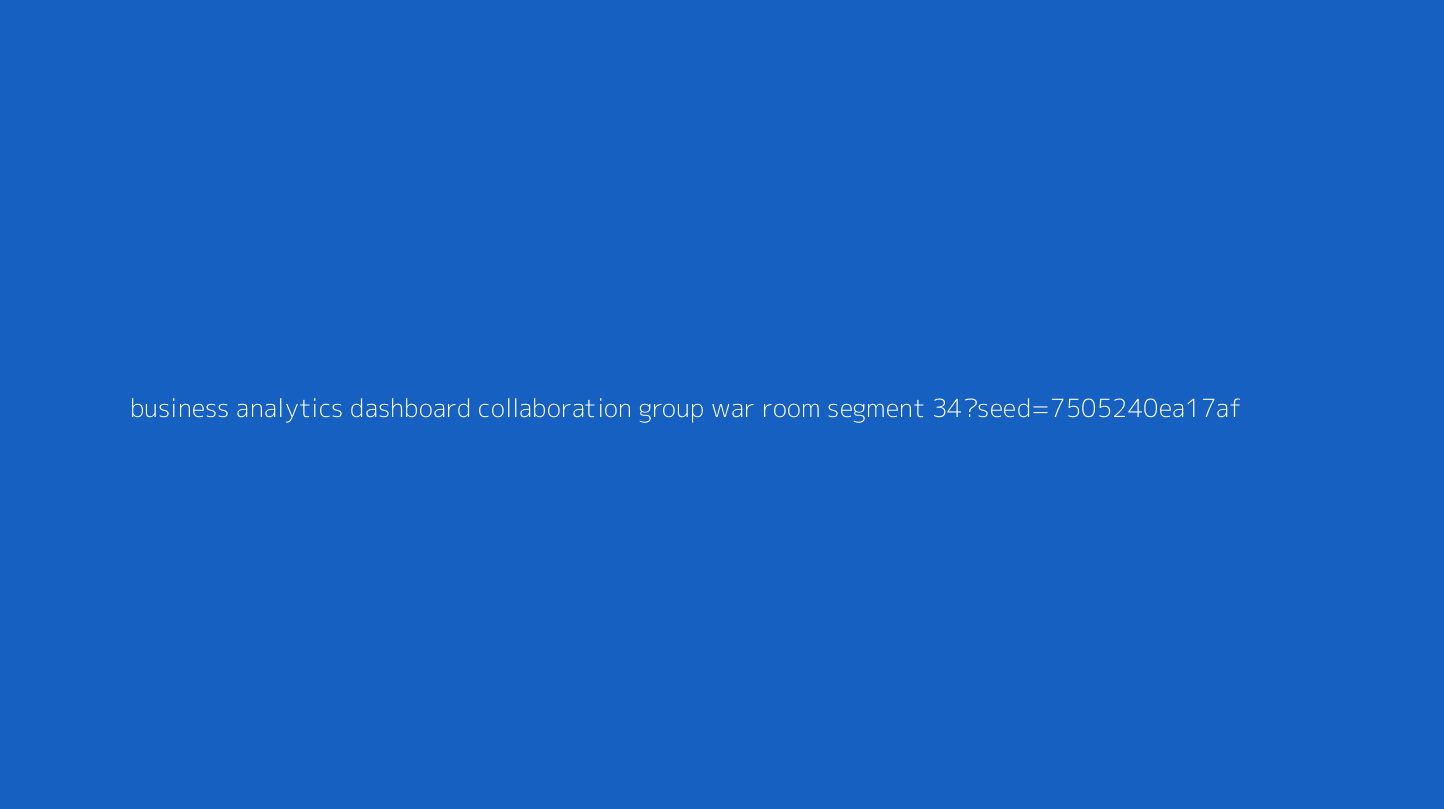1444x809 pixels.
Task: Click on the word "dashboard"
Action: pos(410,408)
